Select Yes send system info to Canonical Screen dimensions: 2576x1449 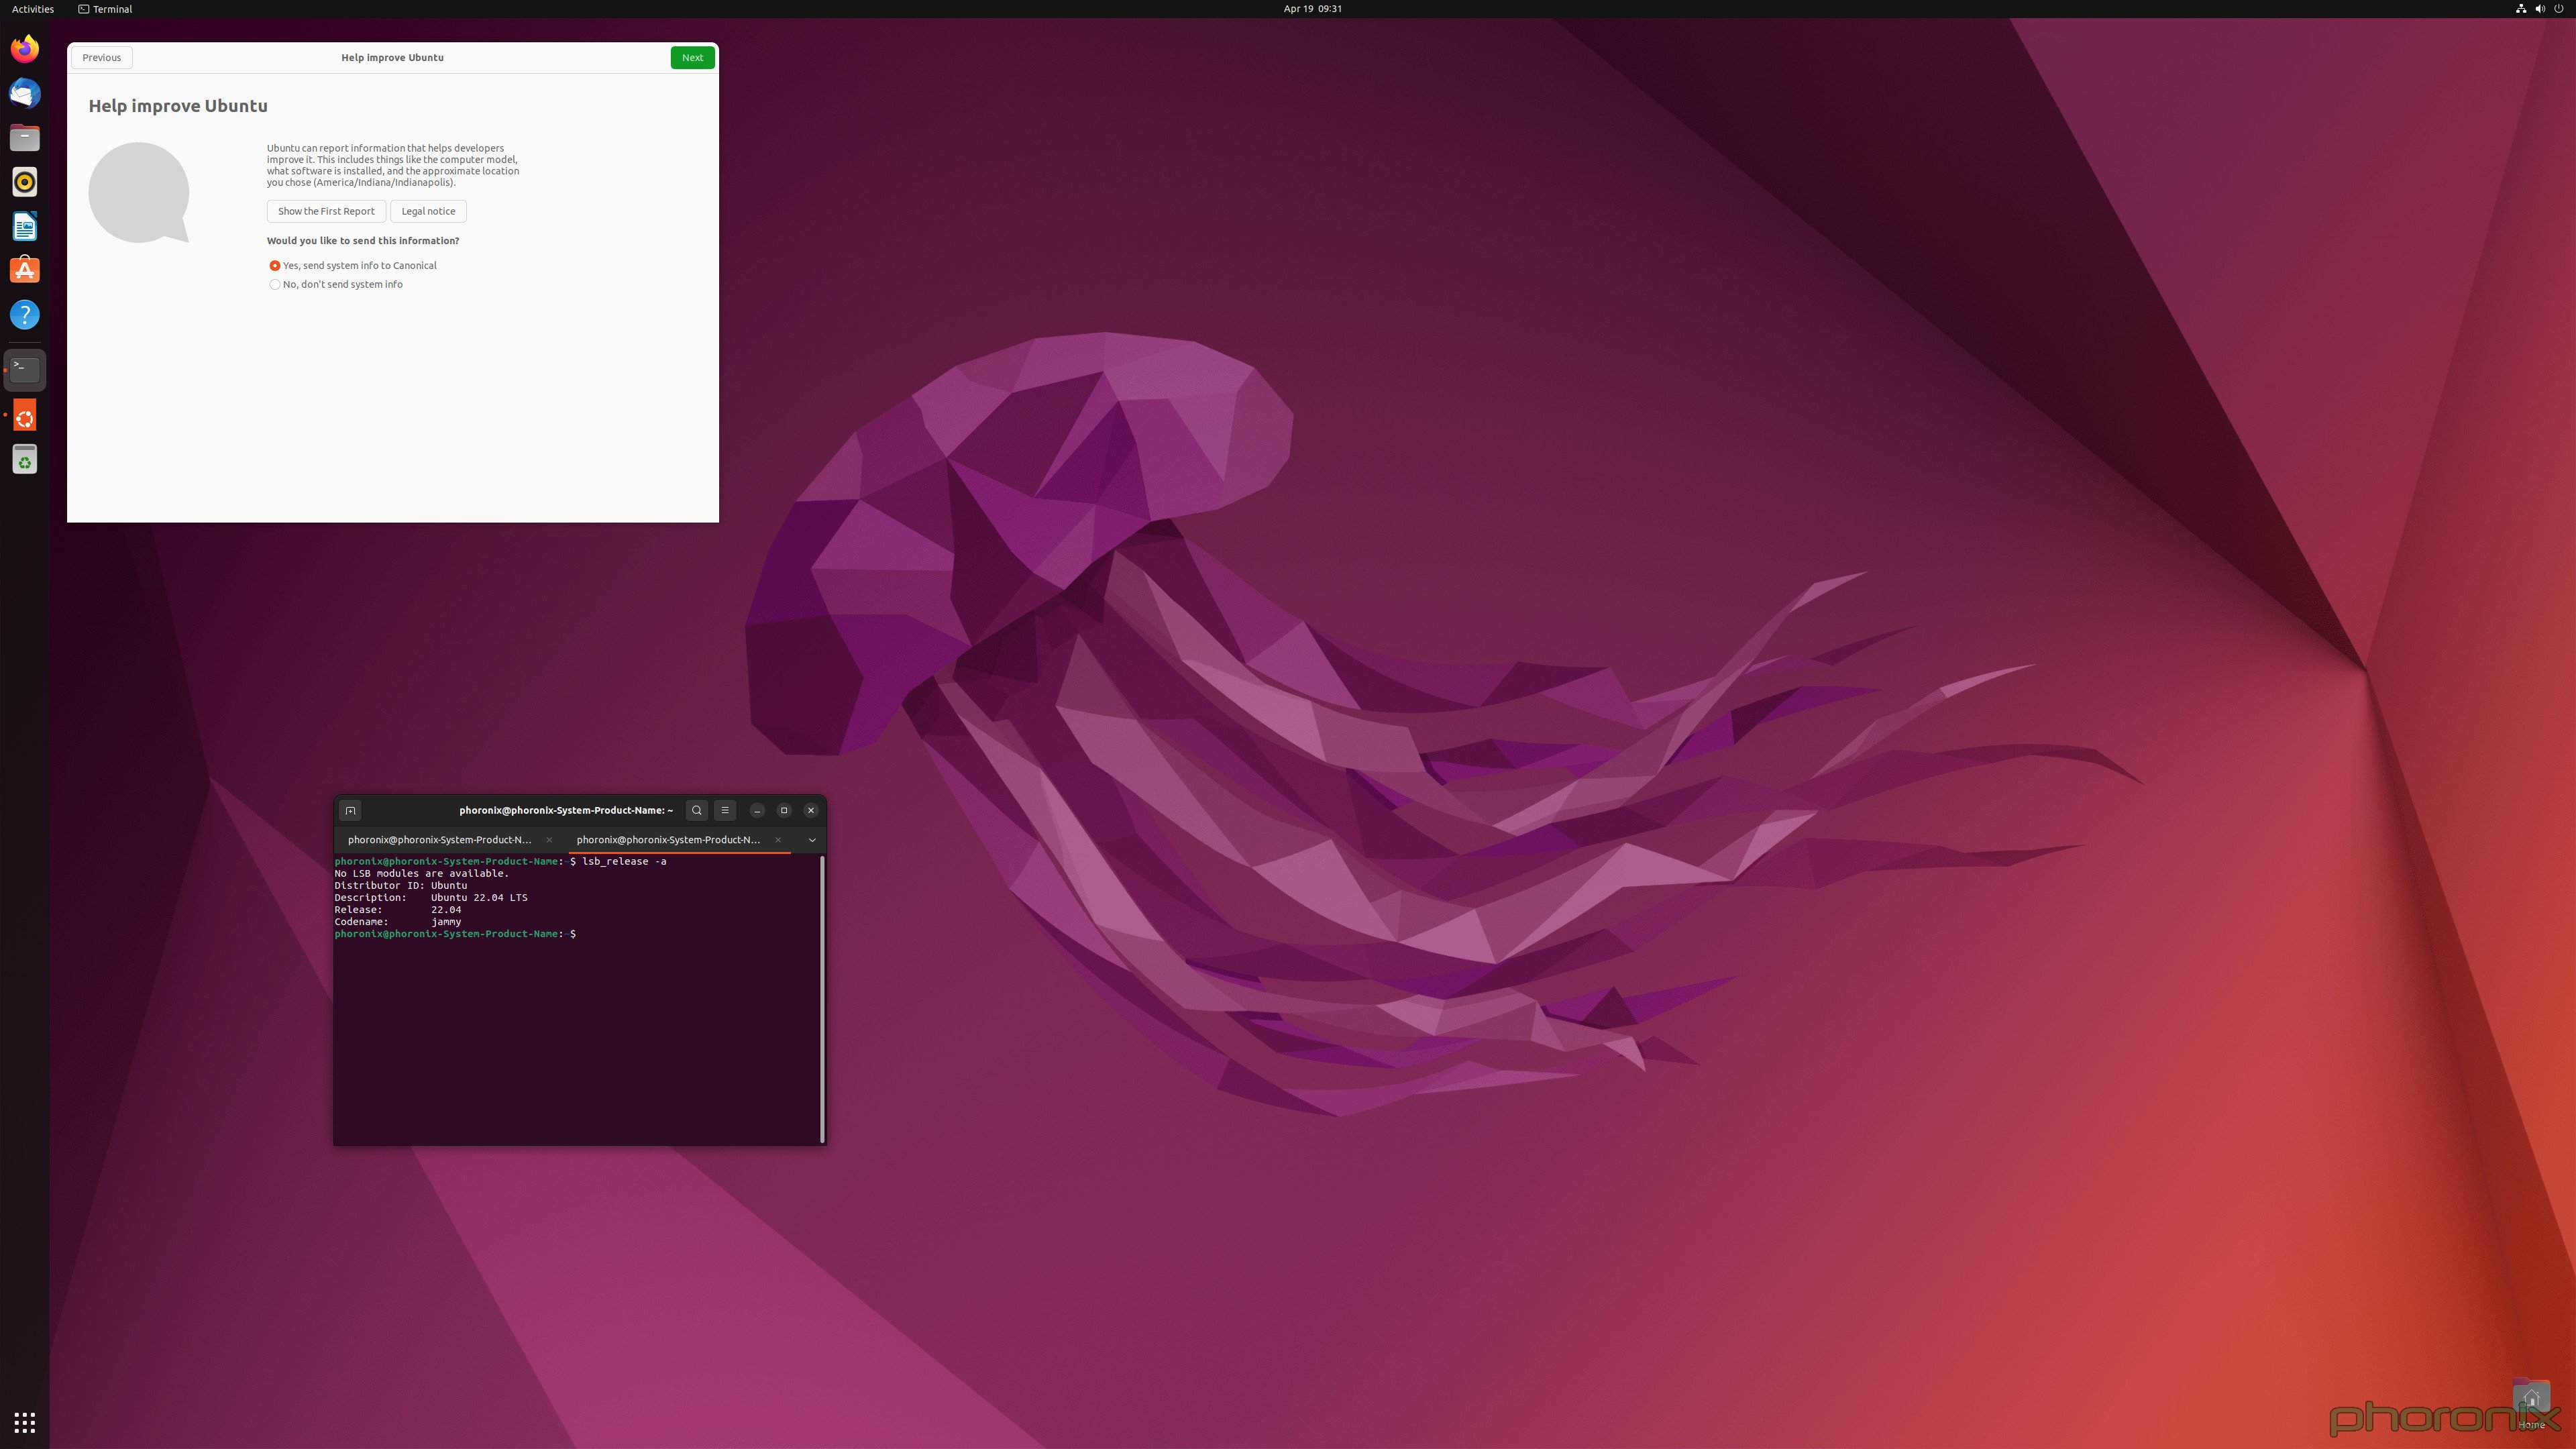pos(274,266)
